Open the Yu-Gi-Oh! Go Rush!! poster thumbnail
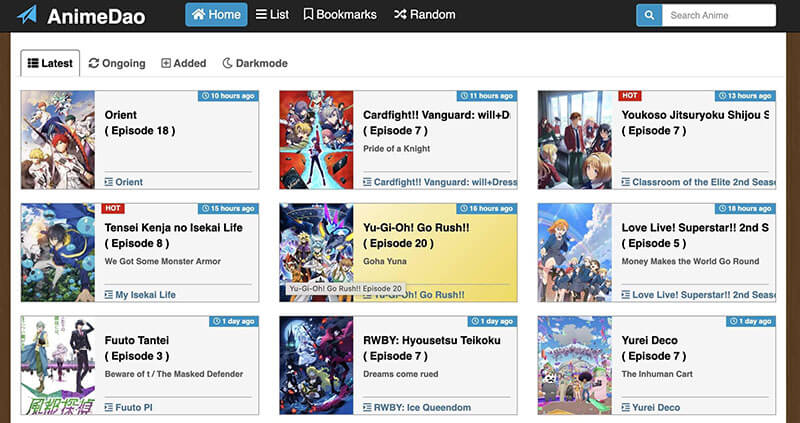This screenshot has height=423, width=800. 316,253
